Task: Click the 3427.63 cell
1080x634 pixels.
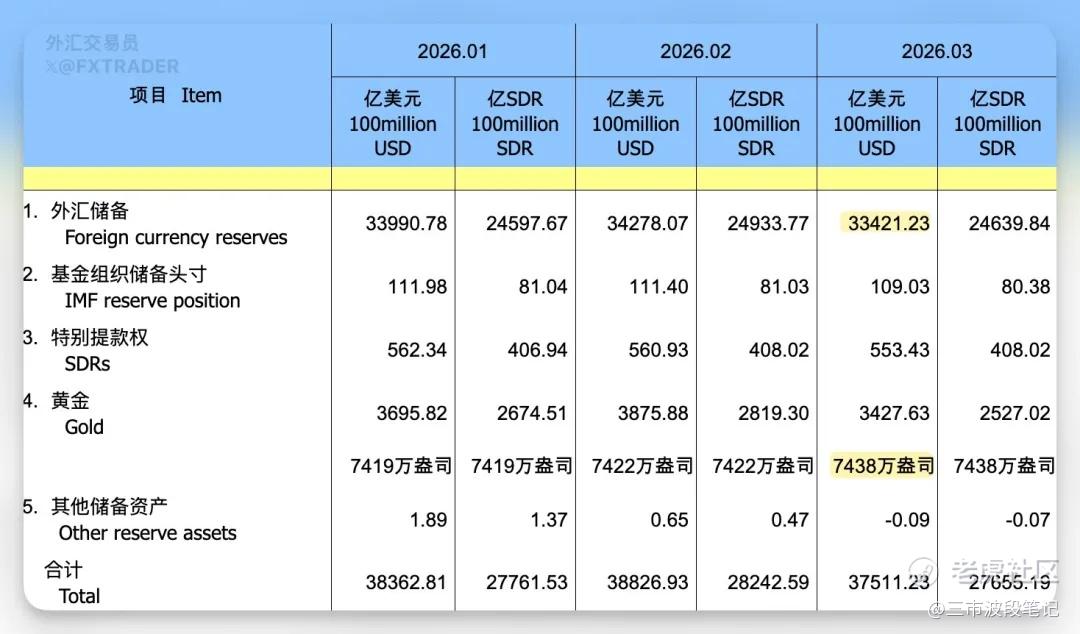Action: [894, 413]
